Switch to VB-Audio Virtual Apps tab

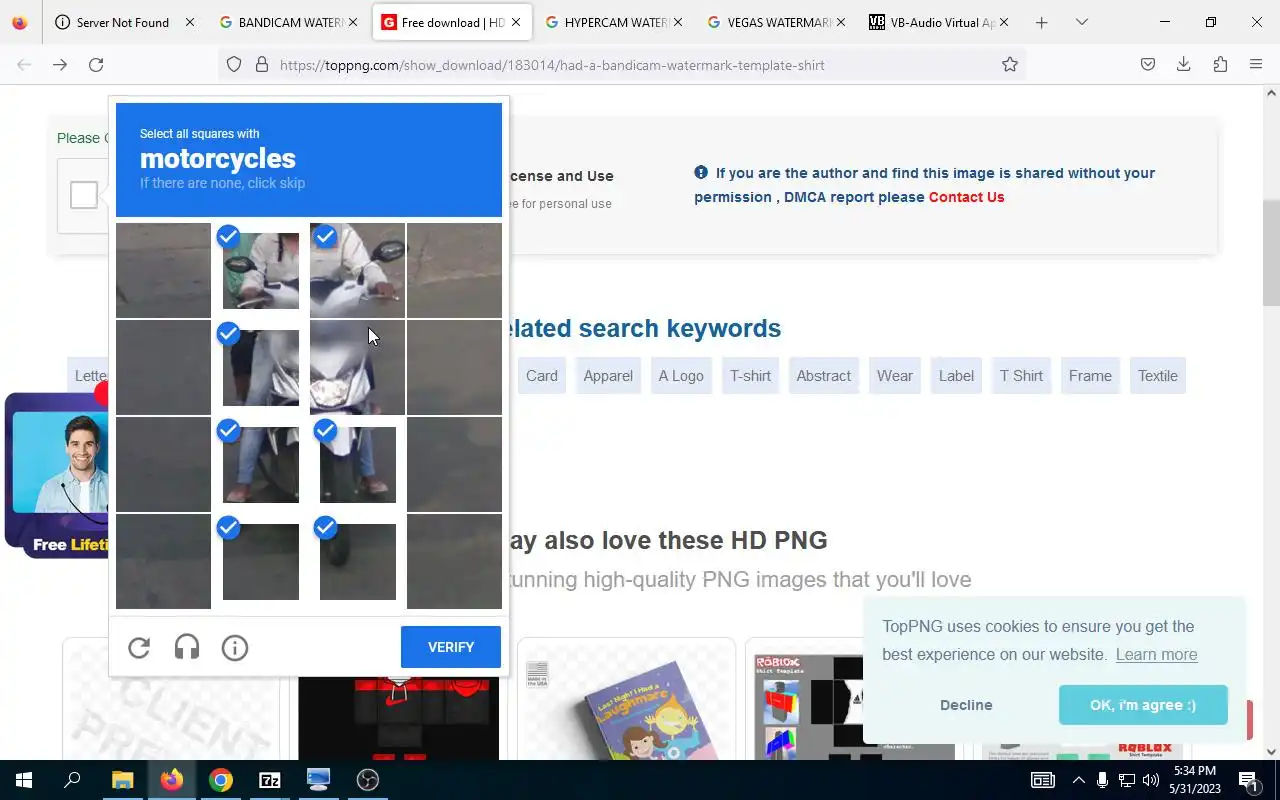(x=940, y=22)
